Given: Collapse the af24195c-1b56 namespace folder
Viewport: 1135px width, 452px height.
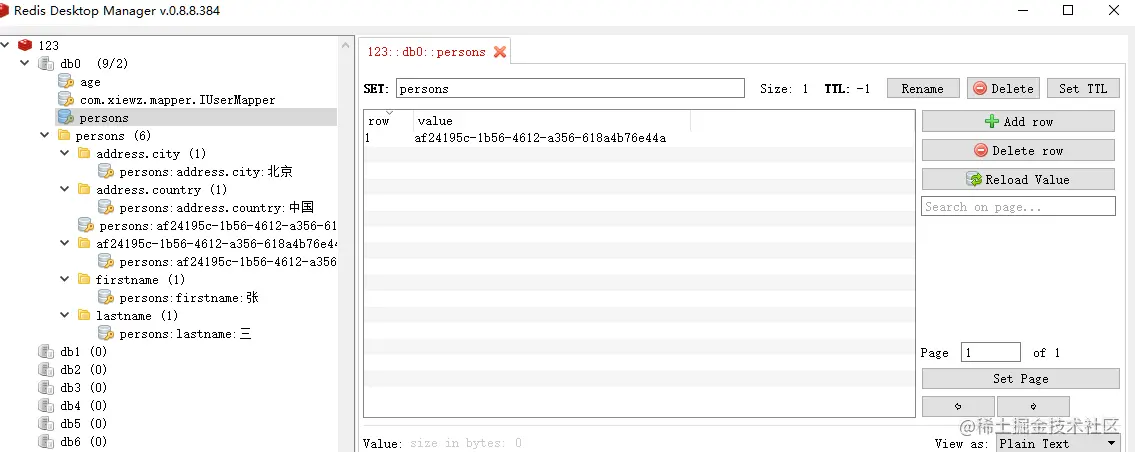Looking at the screenshot, I should tap(64, 243).
